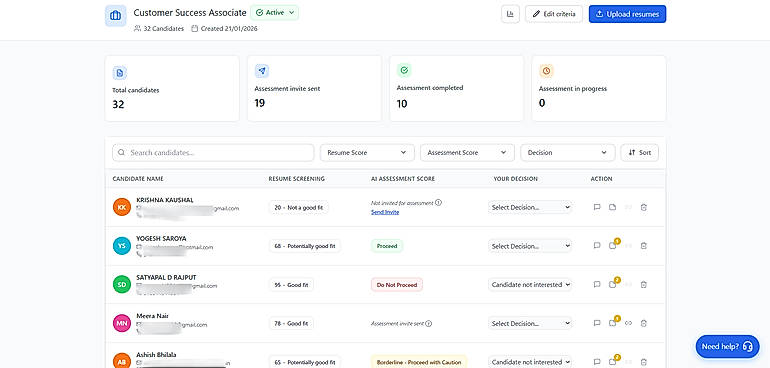Open comment icon for Satyapal D Rajput
Screen dimensions: 770x368
point(597,284)
